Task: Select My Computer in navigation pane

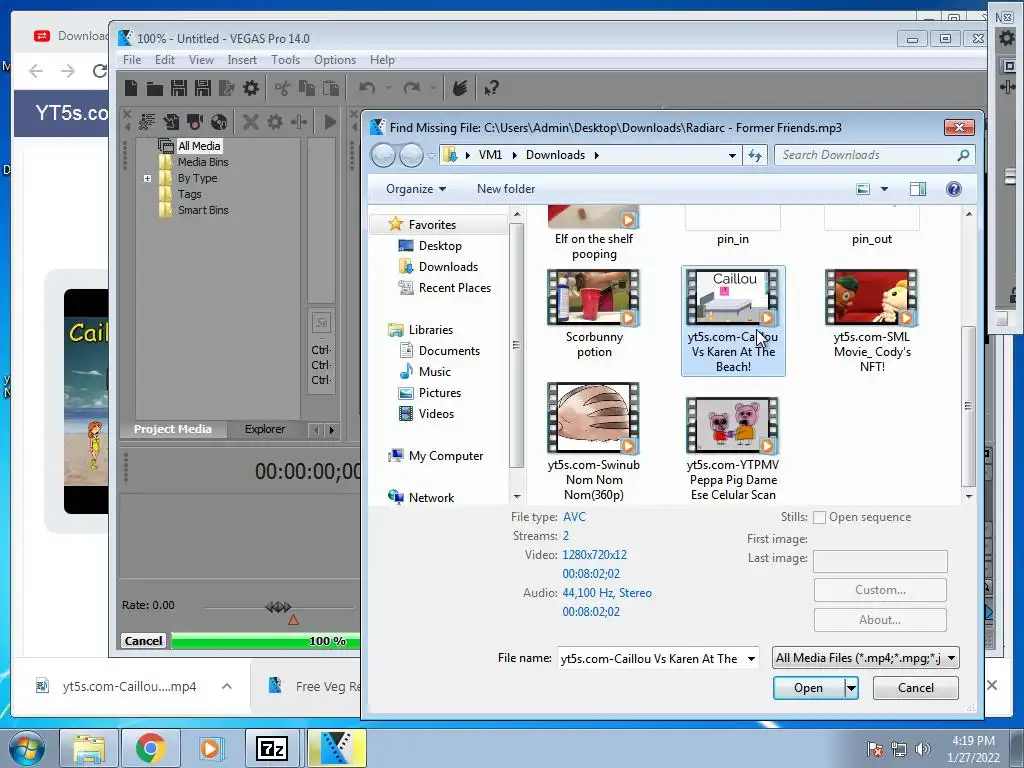Action: (x=446, y=456)
